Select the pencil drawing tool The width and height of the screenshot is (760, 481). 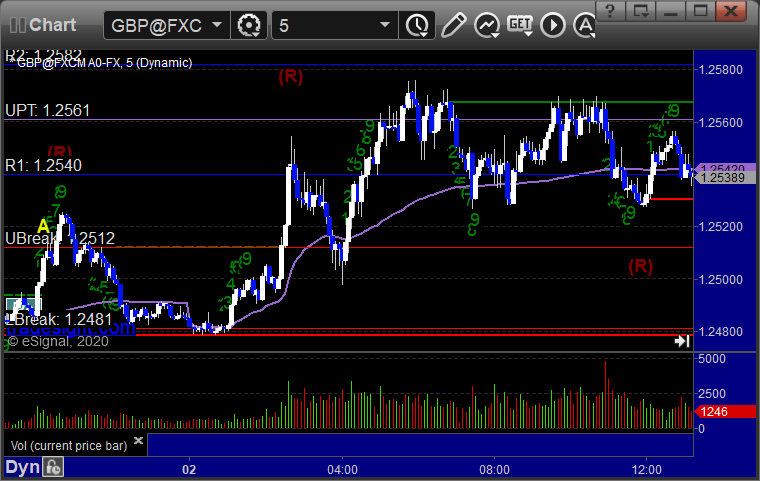click(x=454, y=25)
